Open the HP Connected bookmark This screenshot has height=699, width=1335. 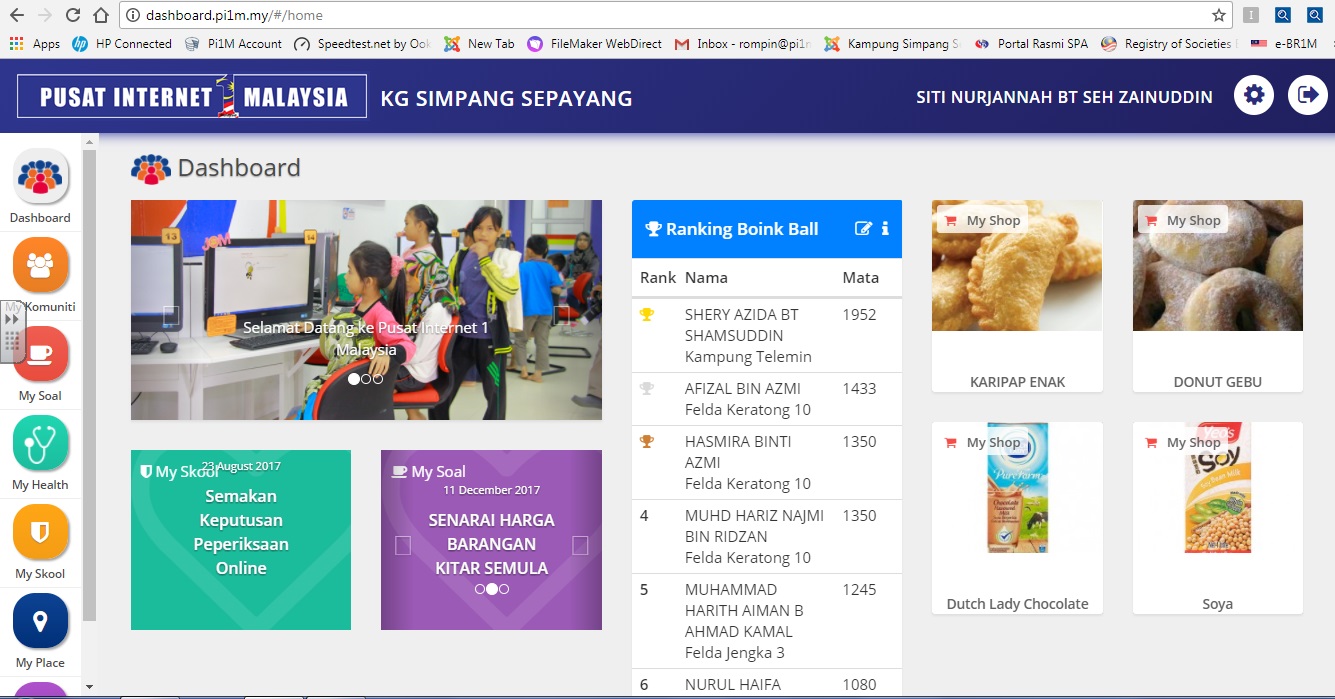(122, 44)
